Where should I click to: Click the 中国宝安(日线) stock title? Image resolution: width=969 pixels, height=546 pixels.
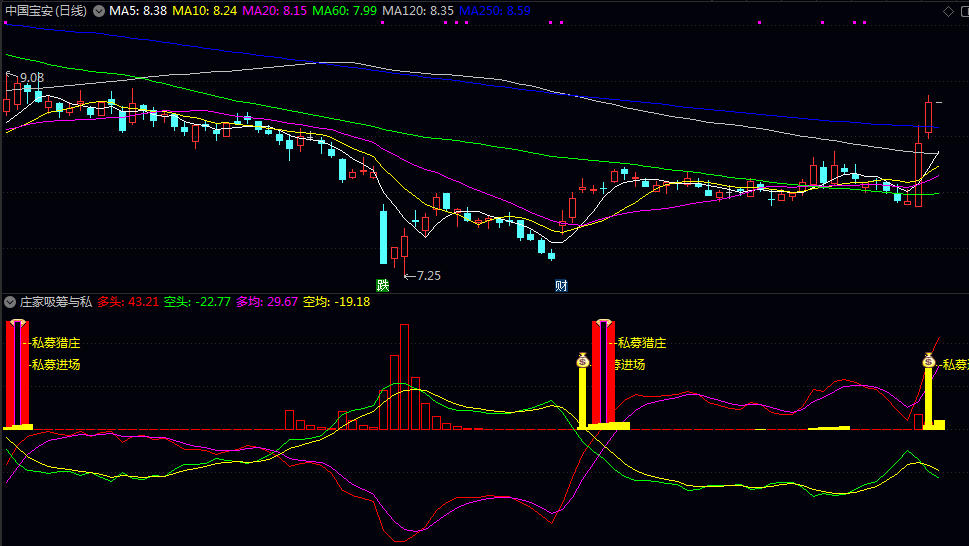(45, 11)
